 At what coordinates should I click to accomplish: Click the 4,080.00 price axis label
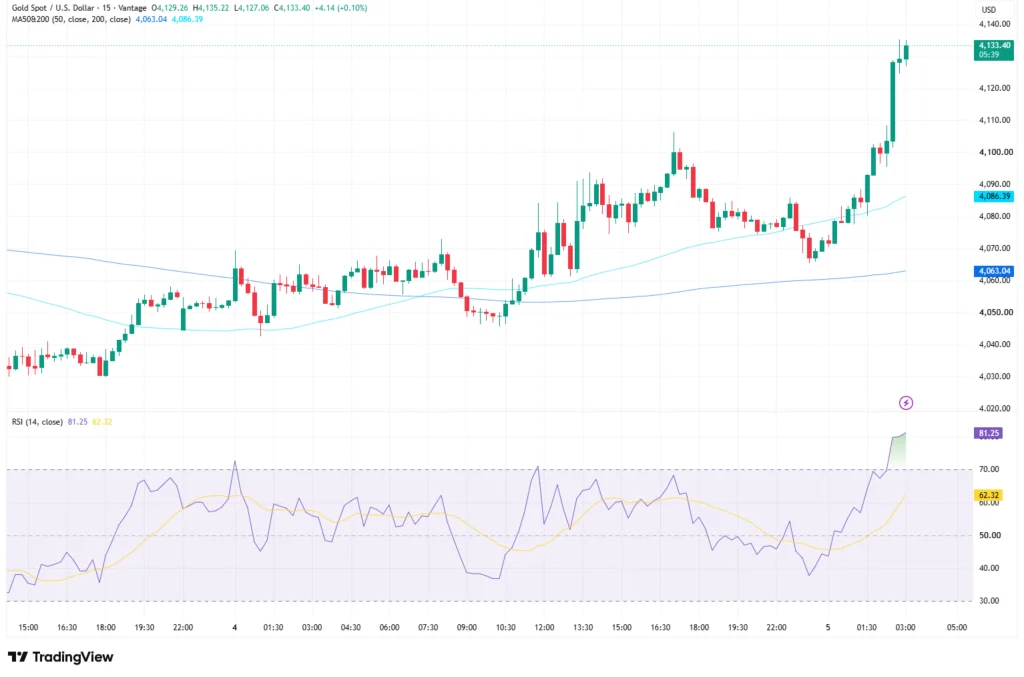point(995,216)
